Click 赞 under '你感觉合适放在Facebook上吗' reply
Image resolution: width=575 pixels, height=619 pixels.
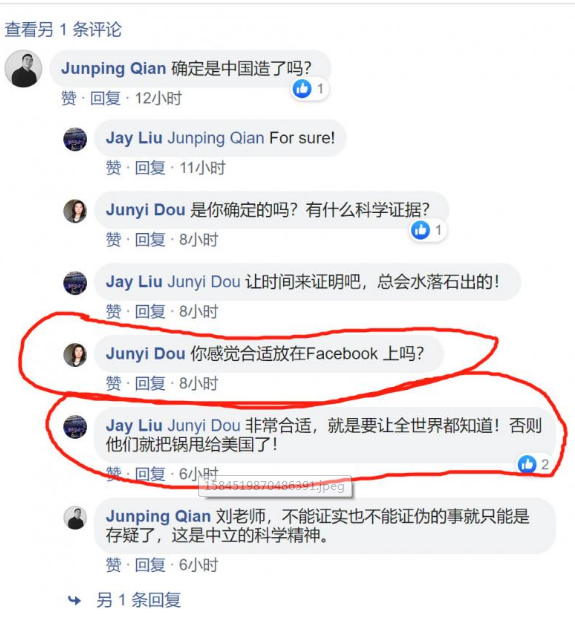point(113,383)
